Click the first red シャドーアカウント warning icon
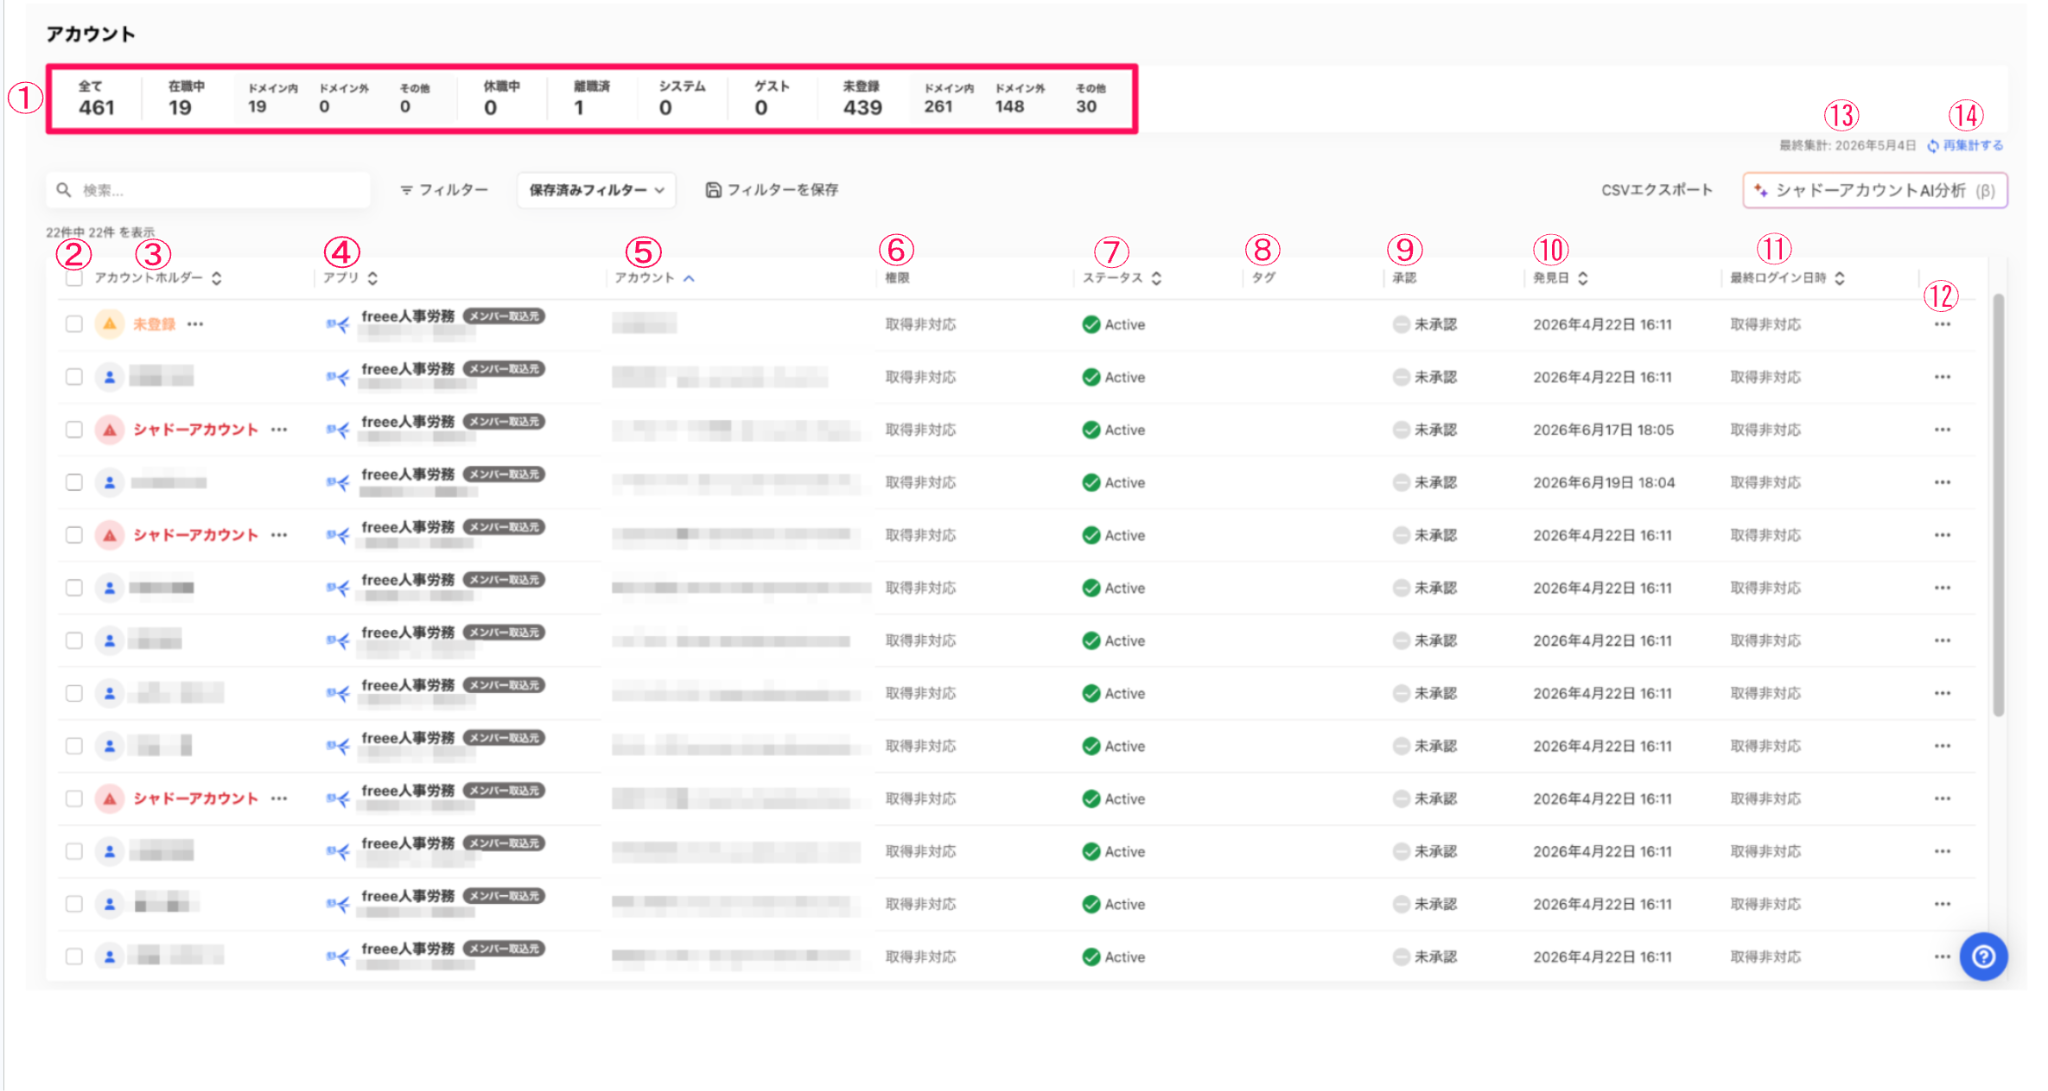Image resolution: width=2048 pixels, height=1091 pixels. tap(110, 430)
